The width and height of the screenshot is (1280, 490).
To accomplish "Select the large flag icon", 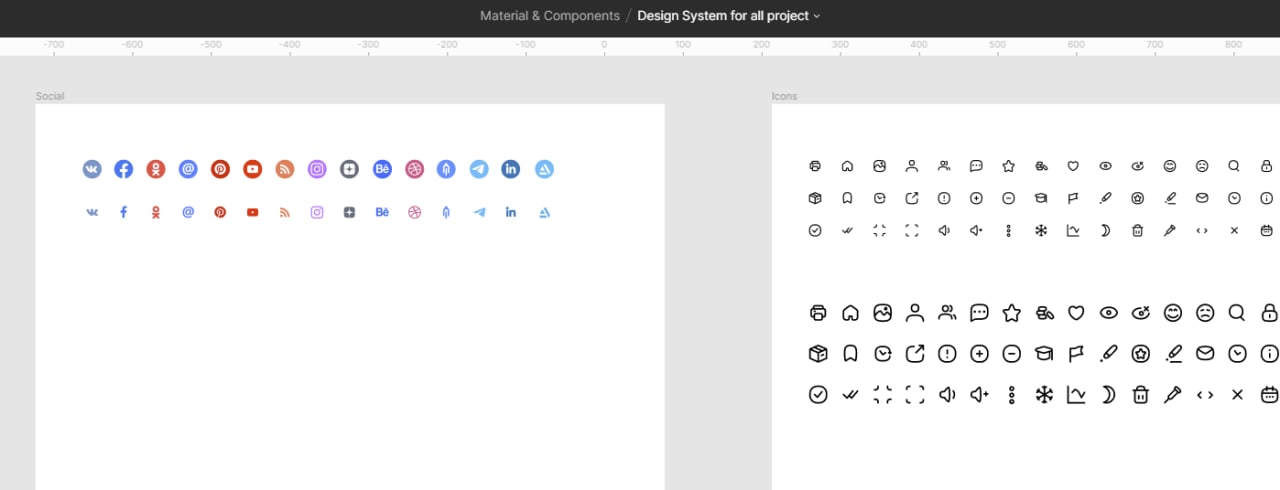I will coord(1076,353).
